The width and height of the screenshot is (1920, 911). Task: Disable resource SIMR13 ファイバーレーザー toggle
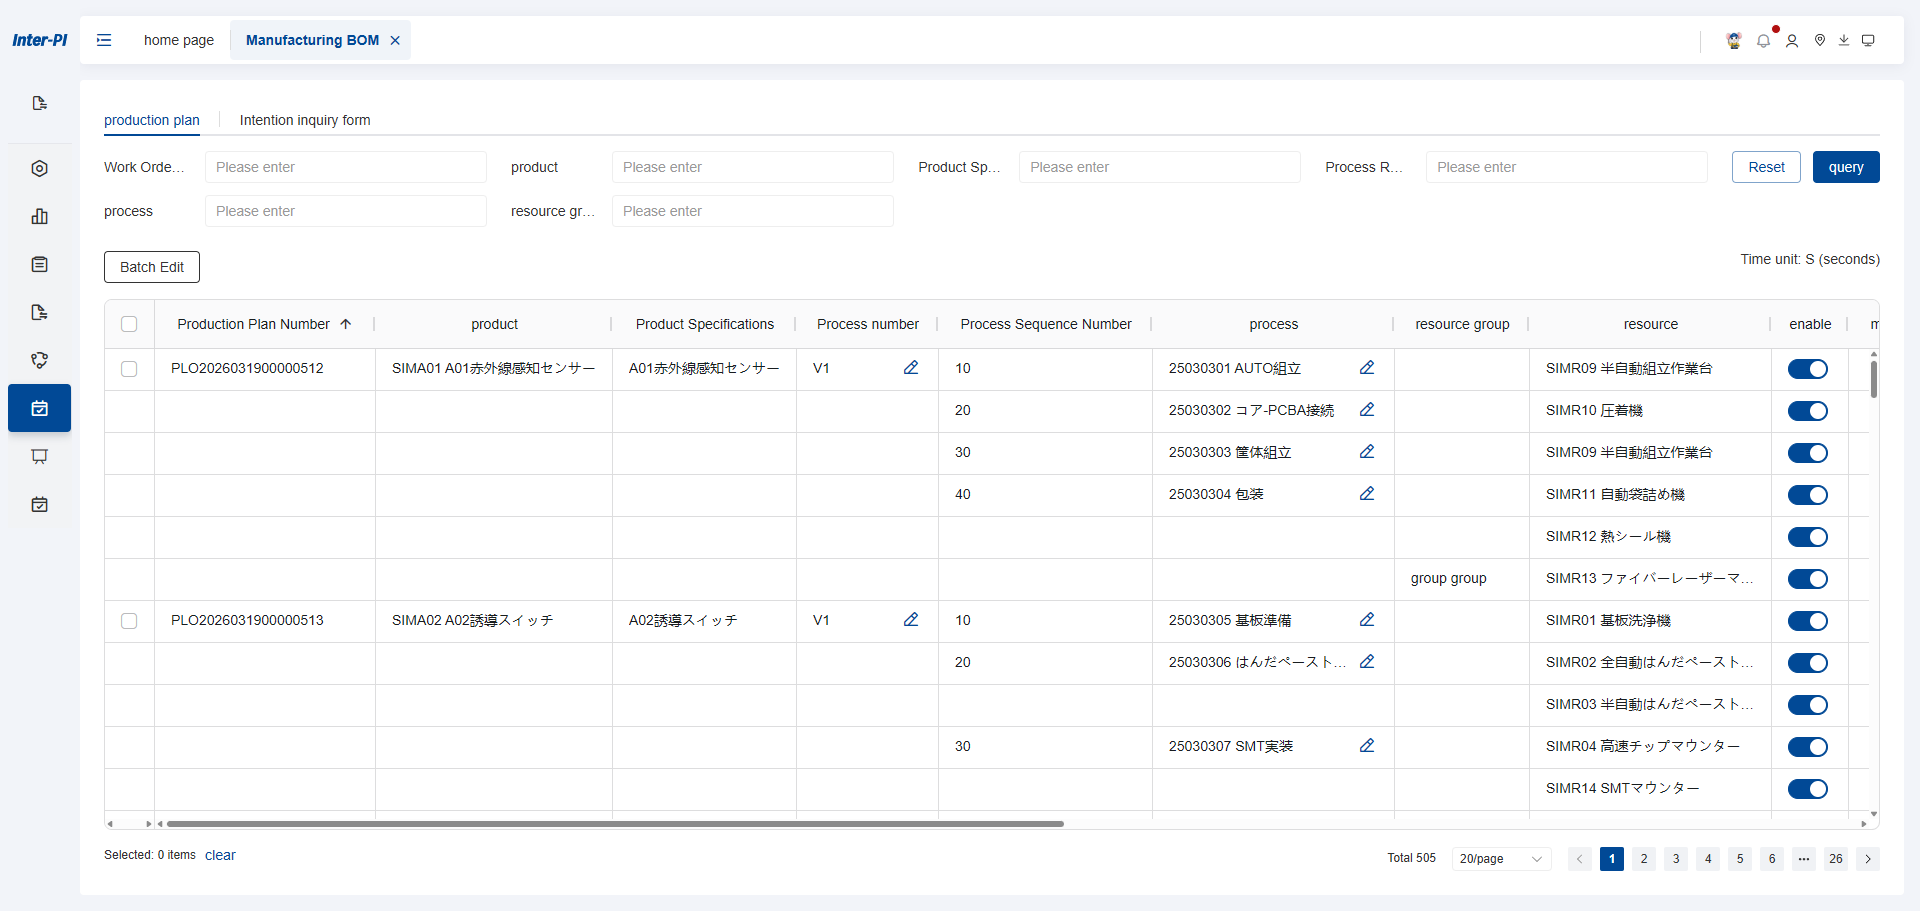[1808, 579]
